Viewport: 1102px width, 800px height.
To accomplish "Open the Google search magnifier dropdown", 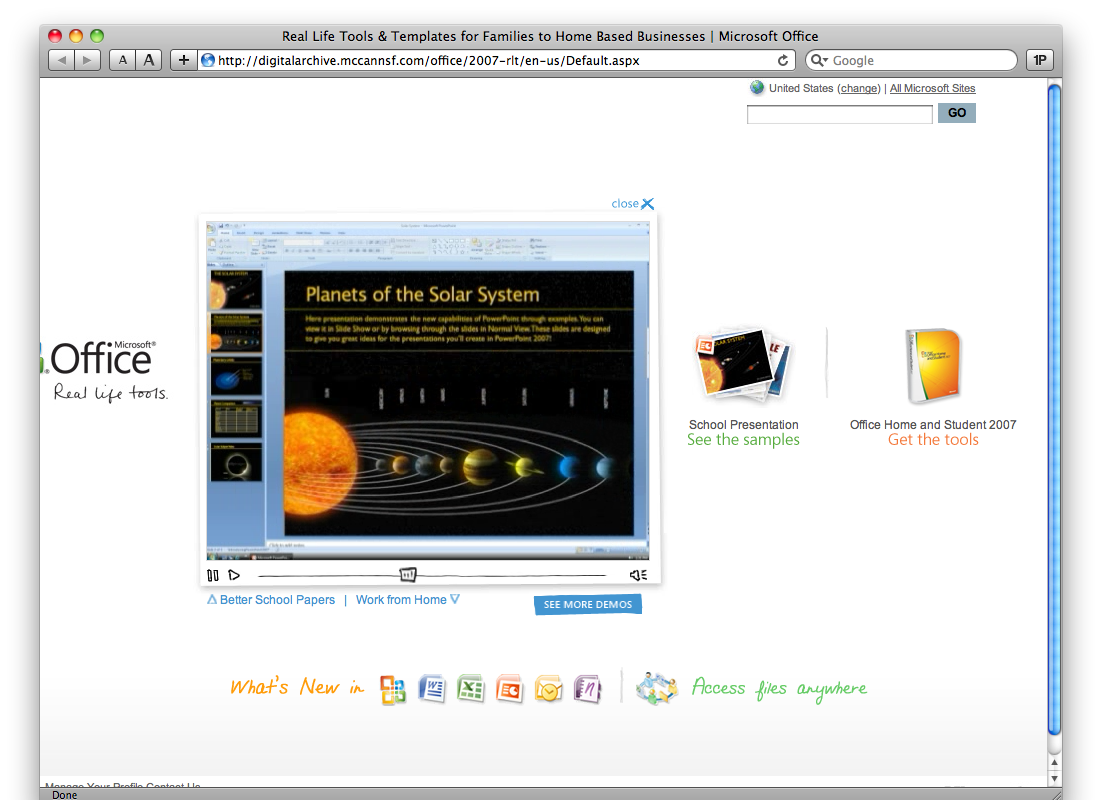I will tap(819, 60).
